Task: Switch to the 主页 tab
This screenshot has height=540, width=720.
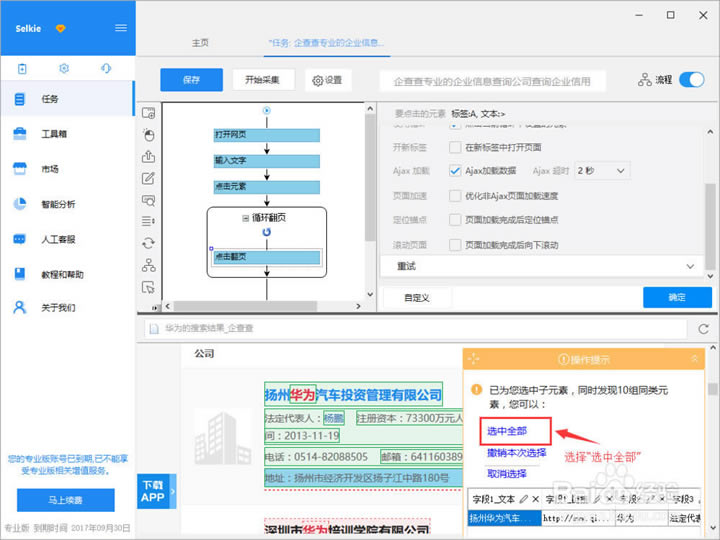Action: point(200,43)
